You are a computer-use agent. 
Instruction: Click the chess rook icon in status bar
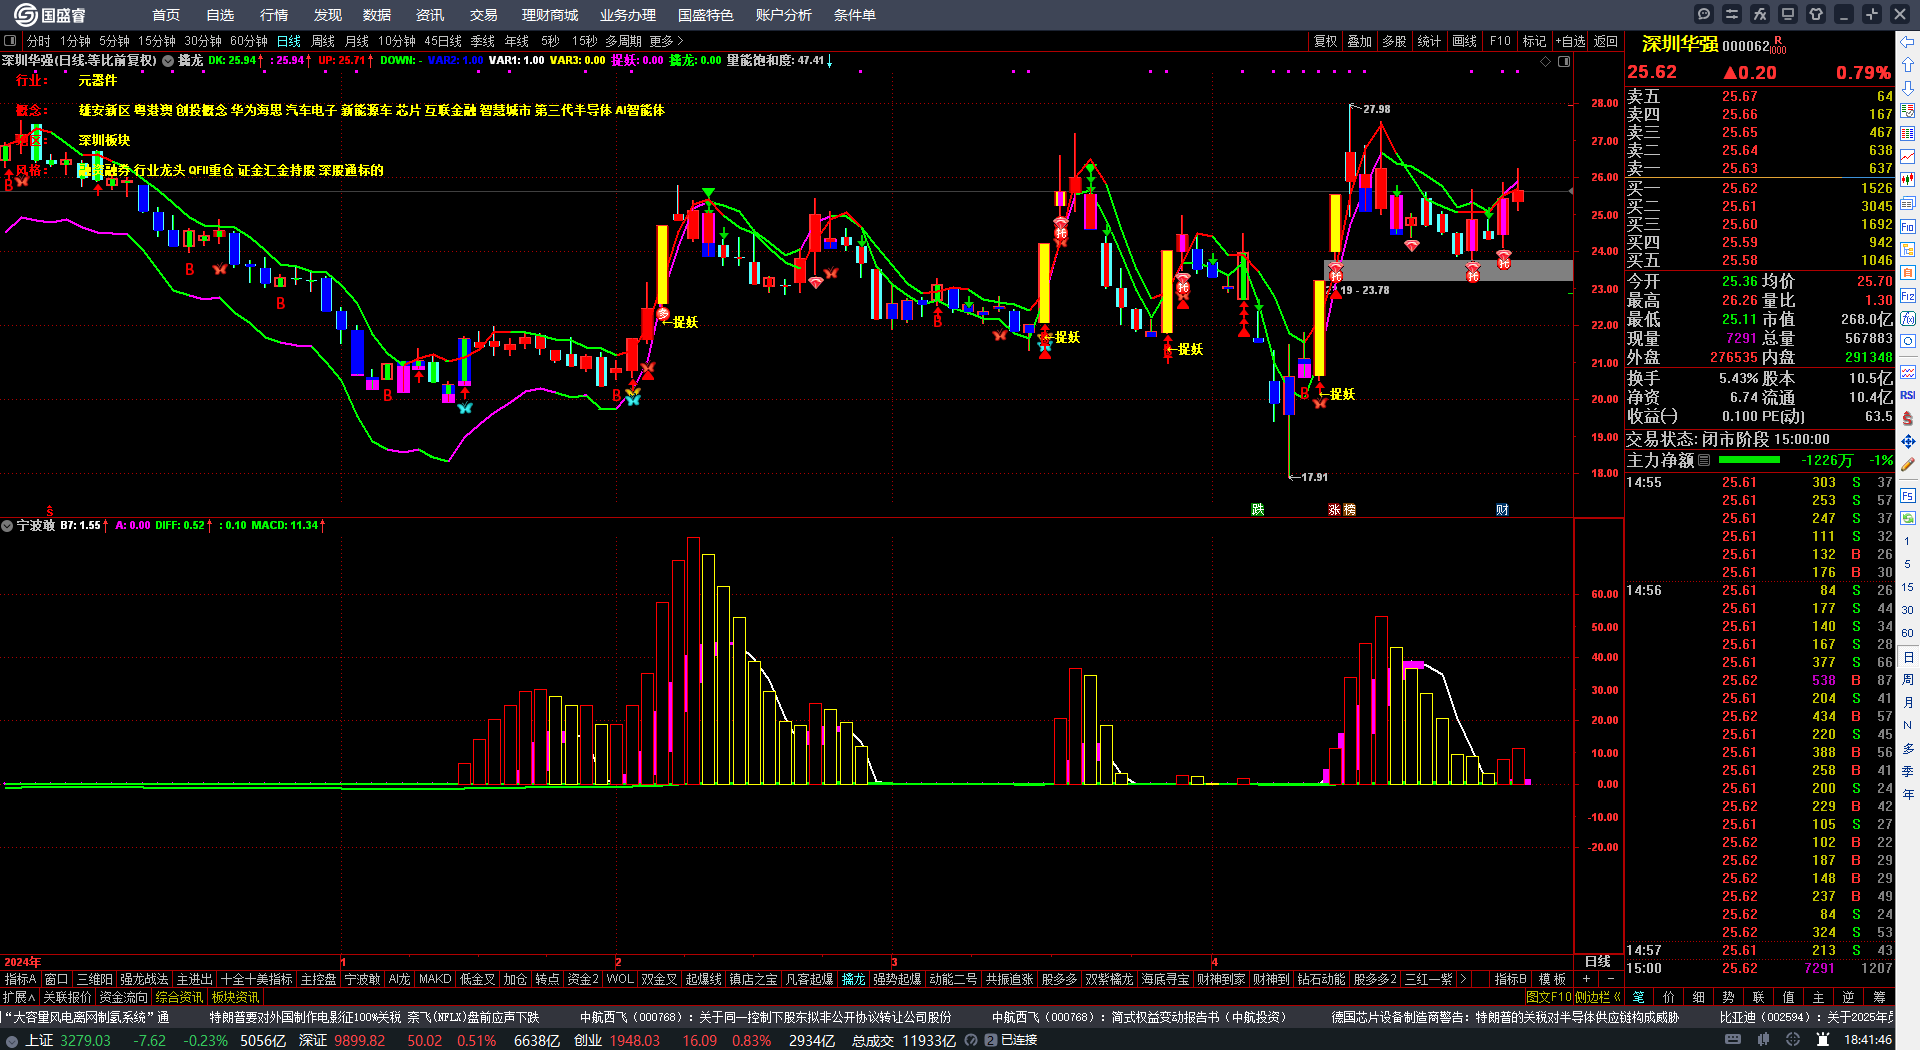point(1822,1040)
